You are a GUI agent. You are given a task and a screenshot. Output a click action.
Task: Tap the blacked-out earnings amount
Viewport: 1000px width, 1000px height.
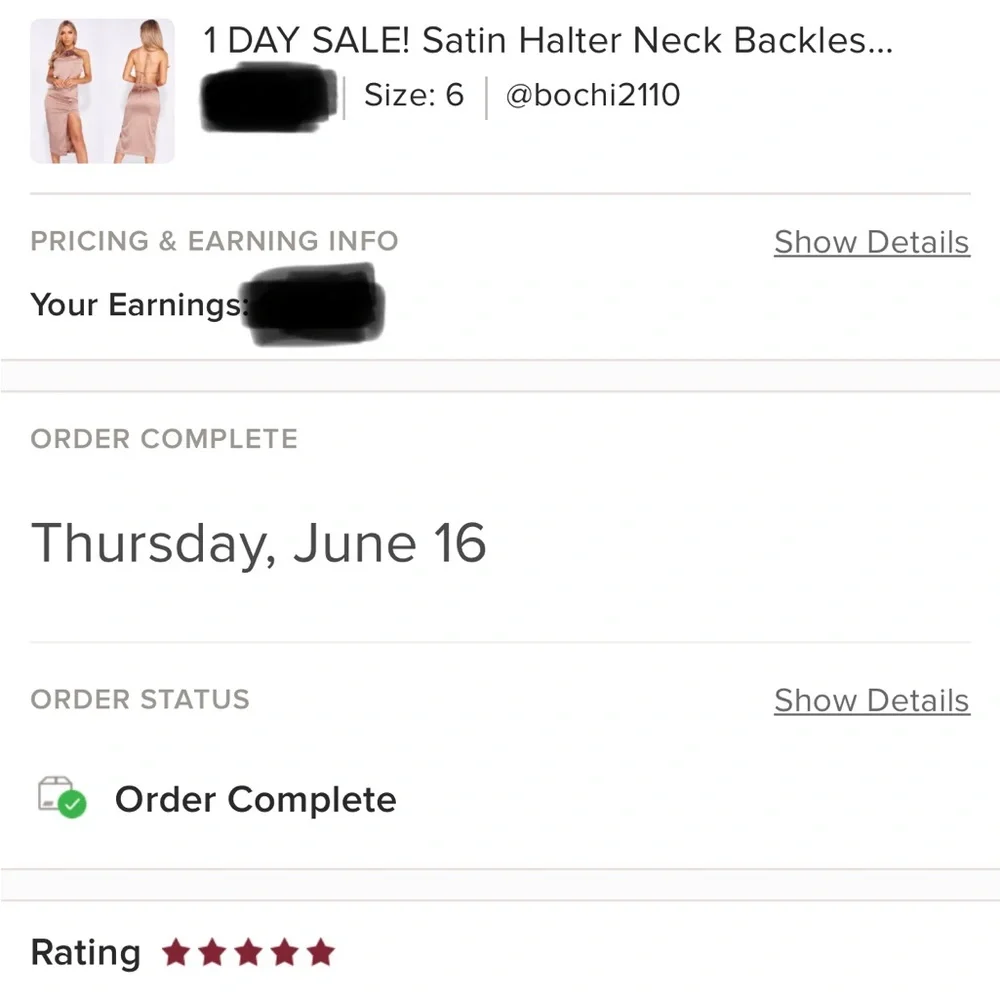318,304
